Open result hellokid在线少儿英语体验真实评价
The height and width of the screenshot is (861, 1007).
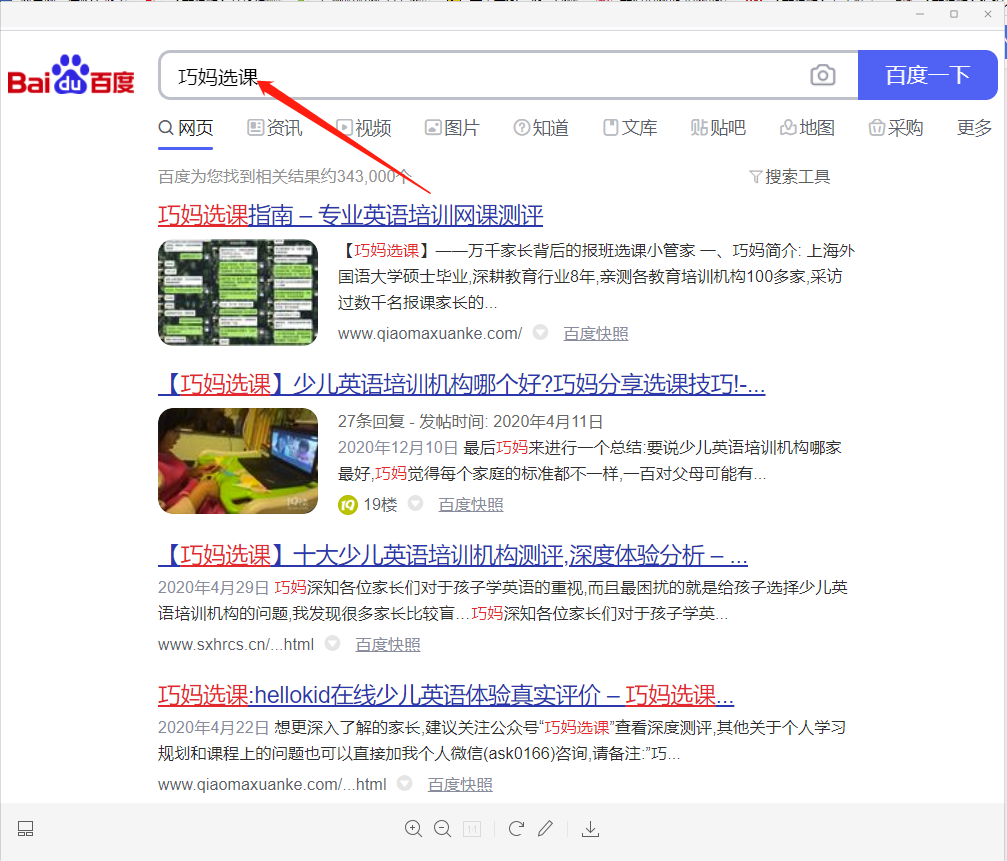pyautogui.click(x=446, y=695)
